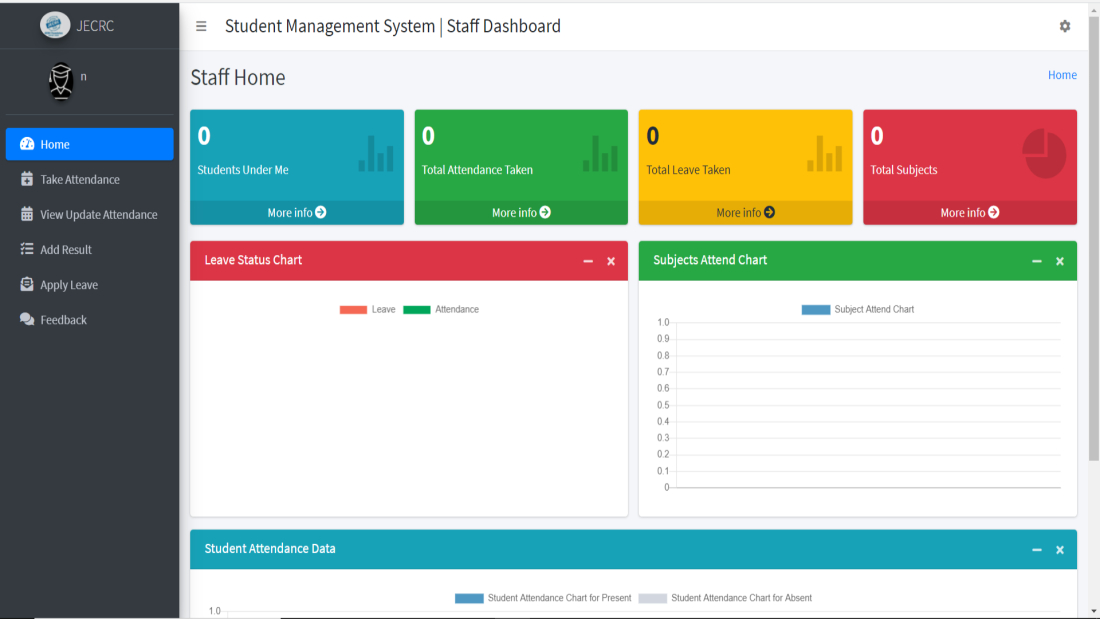The width and height of the screenshot is (1100, 619).
Task: Click the Home breadcrumb link
Action: 1062,75
